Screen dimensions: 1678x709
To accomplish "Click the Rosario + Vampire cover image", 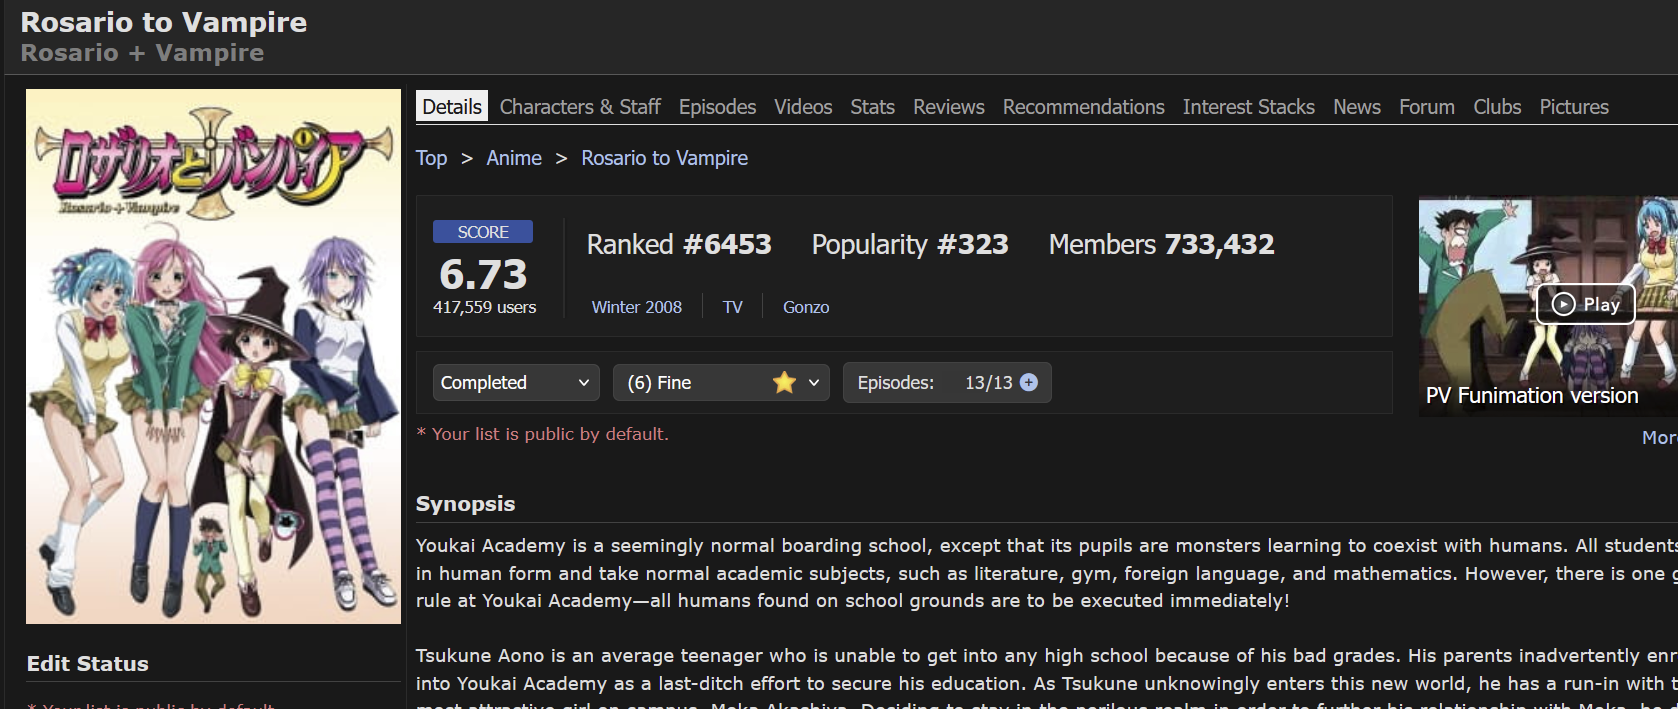I will coord(213,356).
